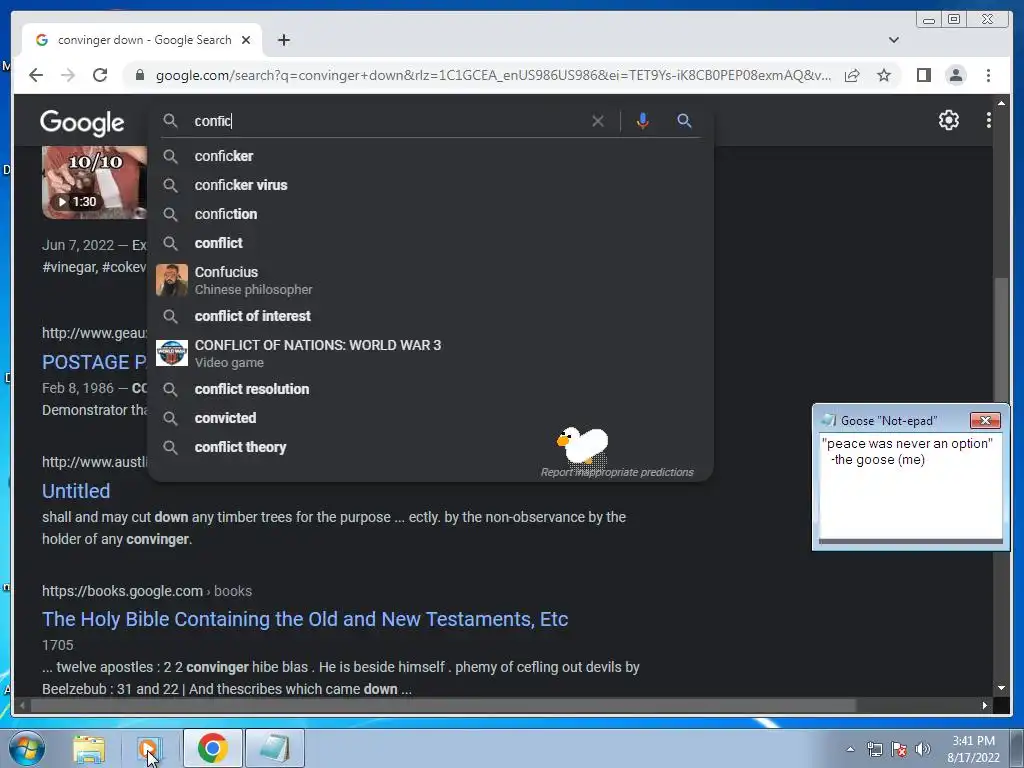The width and height of the screenshot is (1024, 768).
Task: Click the URL in the address bar
Action: point(493,75)
